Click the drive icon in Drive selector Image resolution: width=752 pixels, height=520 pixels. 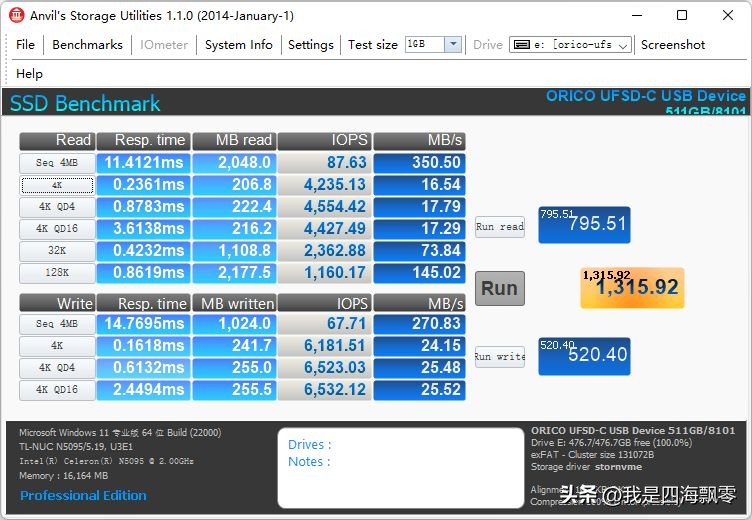tap(521, 45)
